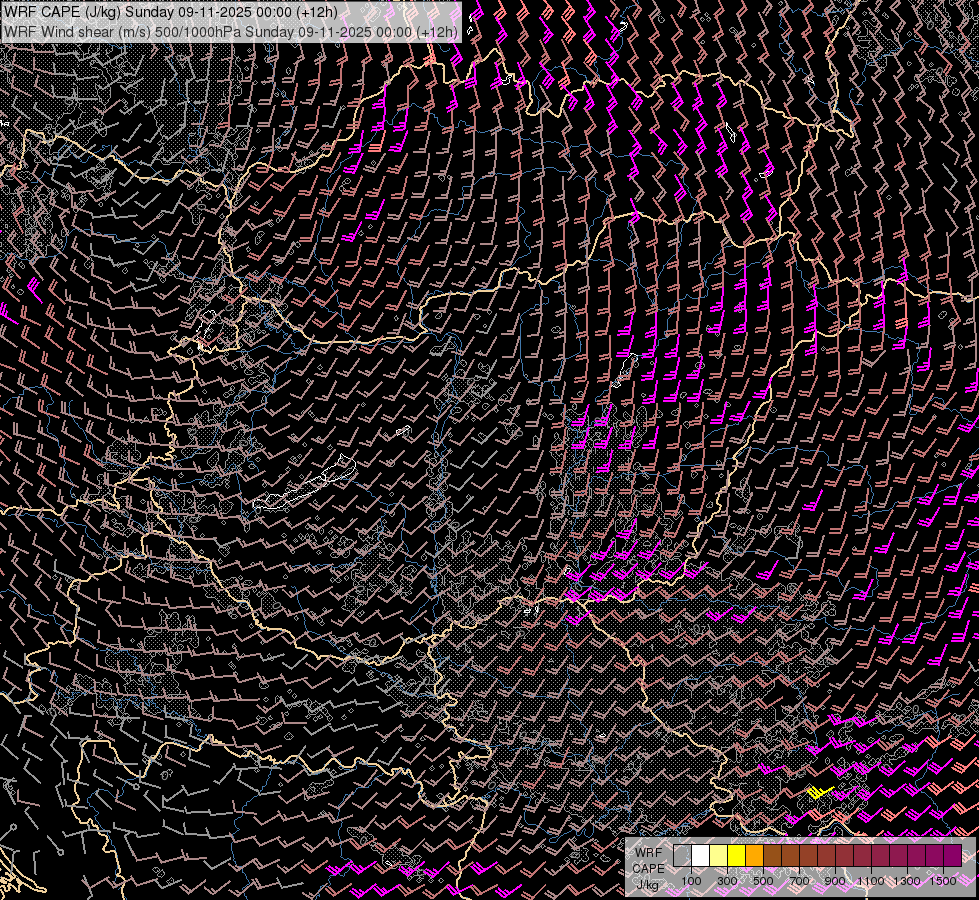Click the pale yellow CAPE legend swatch
The height and width of the screenshot is (900, 979).
tap(719, 855)
